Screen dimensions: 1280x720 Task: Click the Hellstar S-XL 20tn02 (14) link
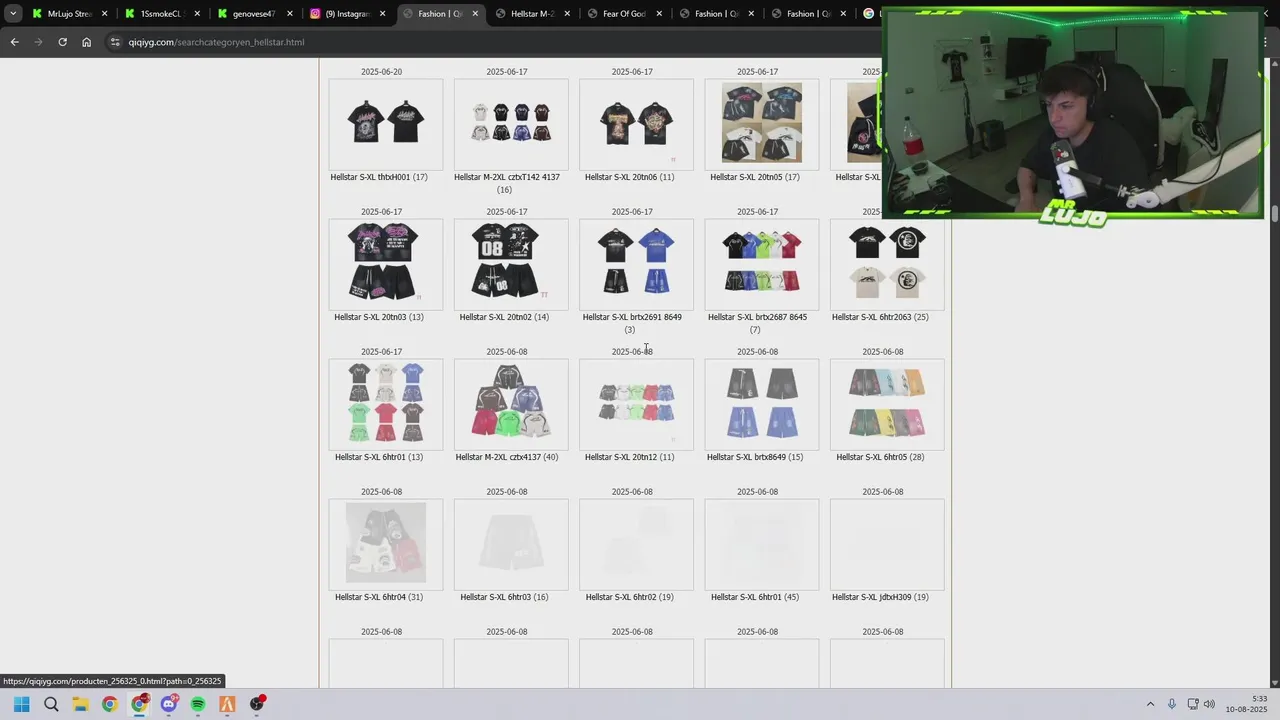[x=504, y=317]
